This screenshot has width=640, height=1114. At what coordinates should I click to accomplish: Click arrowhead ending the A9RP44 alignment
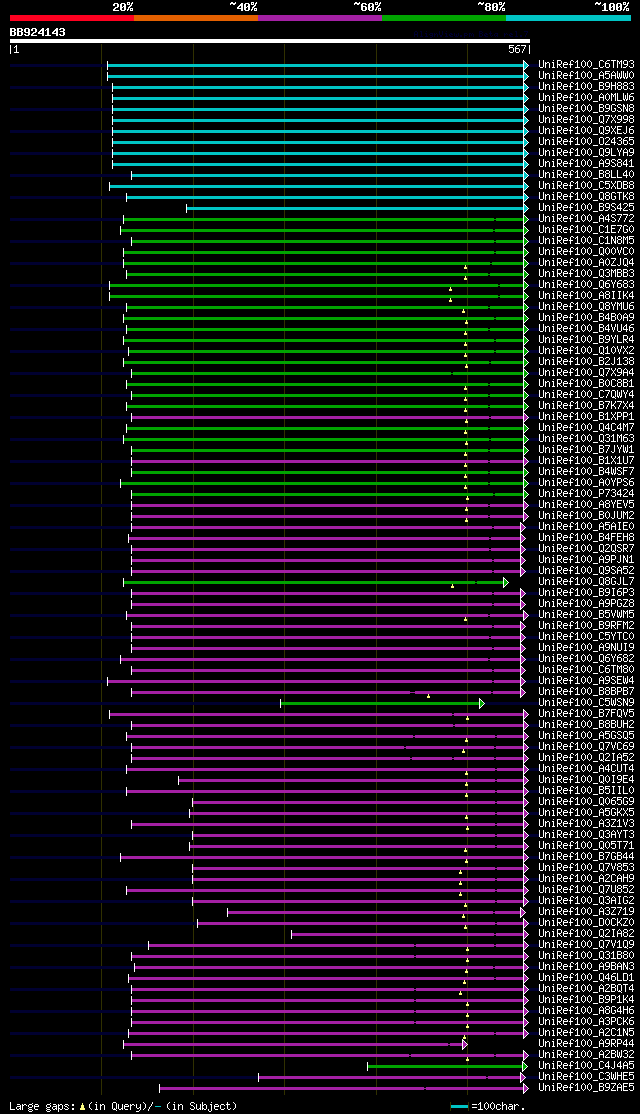click(465, 1044)
